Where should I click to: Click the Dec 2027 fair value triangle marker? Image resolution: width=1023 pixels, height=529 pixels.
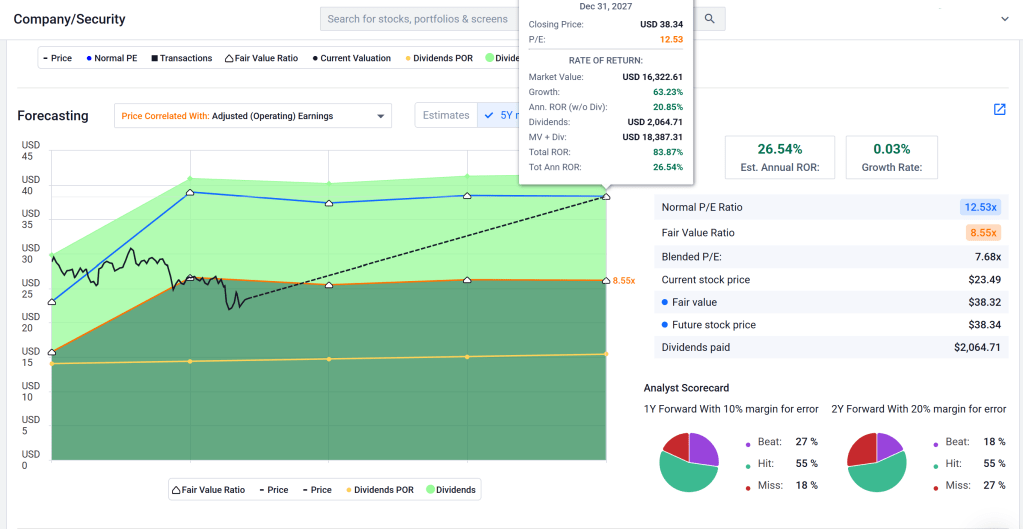click(606, 281)
